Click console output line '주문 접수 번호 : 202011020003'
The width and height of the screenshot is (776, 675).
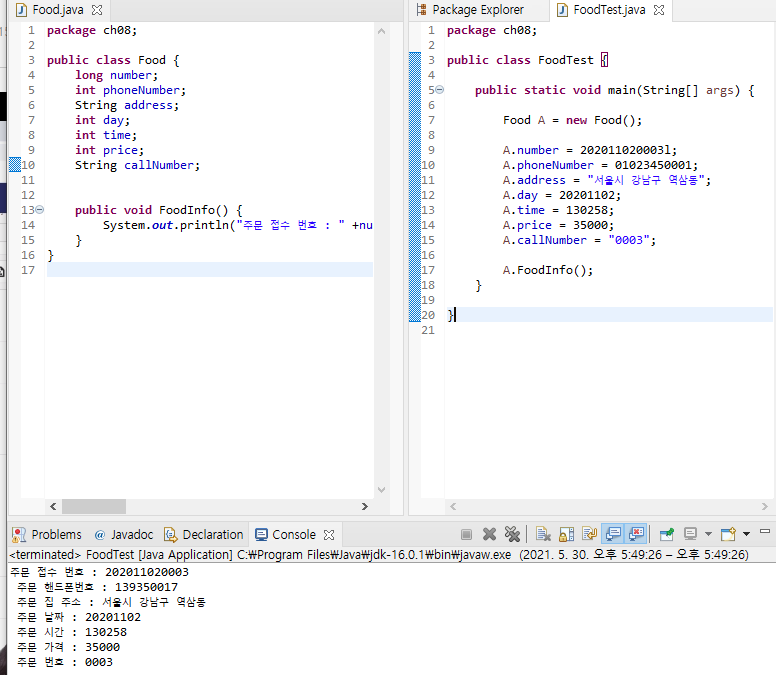coord(99,572)
